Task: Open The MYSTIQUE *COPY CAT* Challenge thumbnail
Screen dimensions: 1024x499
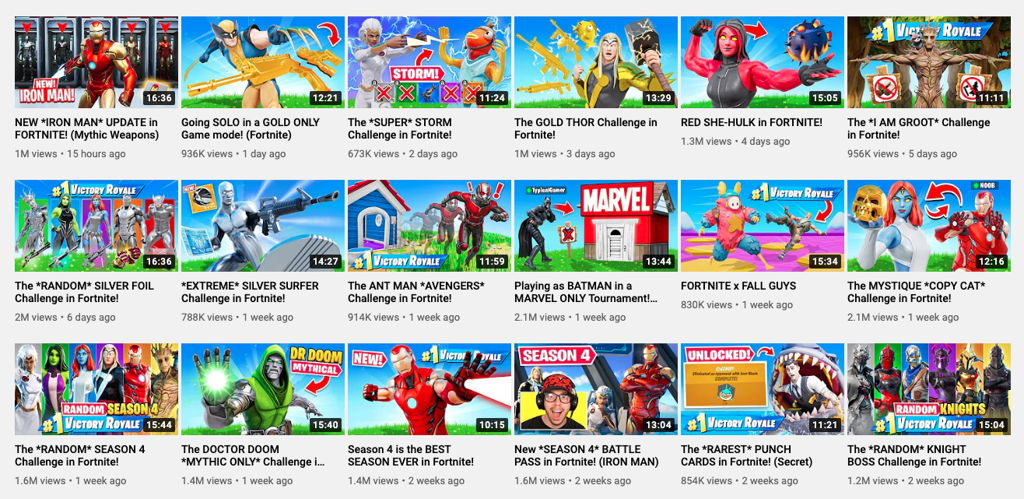Action: coord(929,226)
